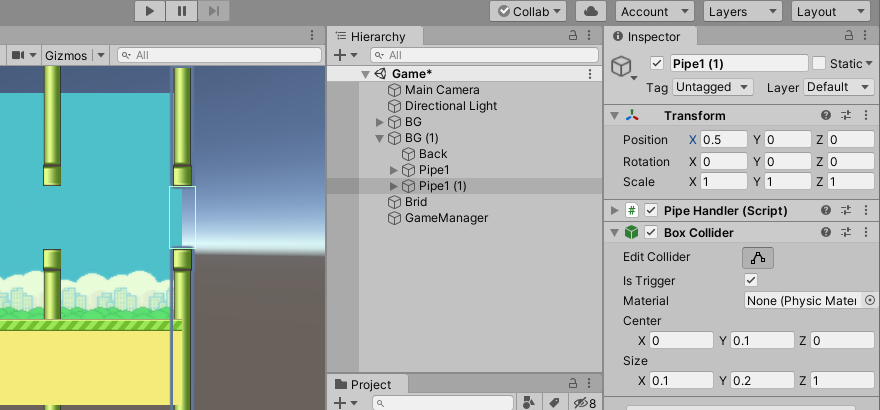880x410 pixels.
Task: Select Main Camera in Hierarchy
Action: (x=442, y=90)
